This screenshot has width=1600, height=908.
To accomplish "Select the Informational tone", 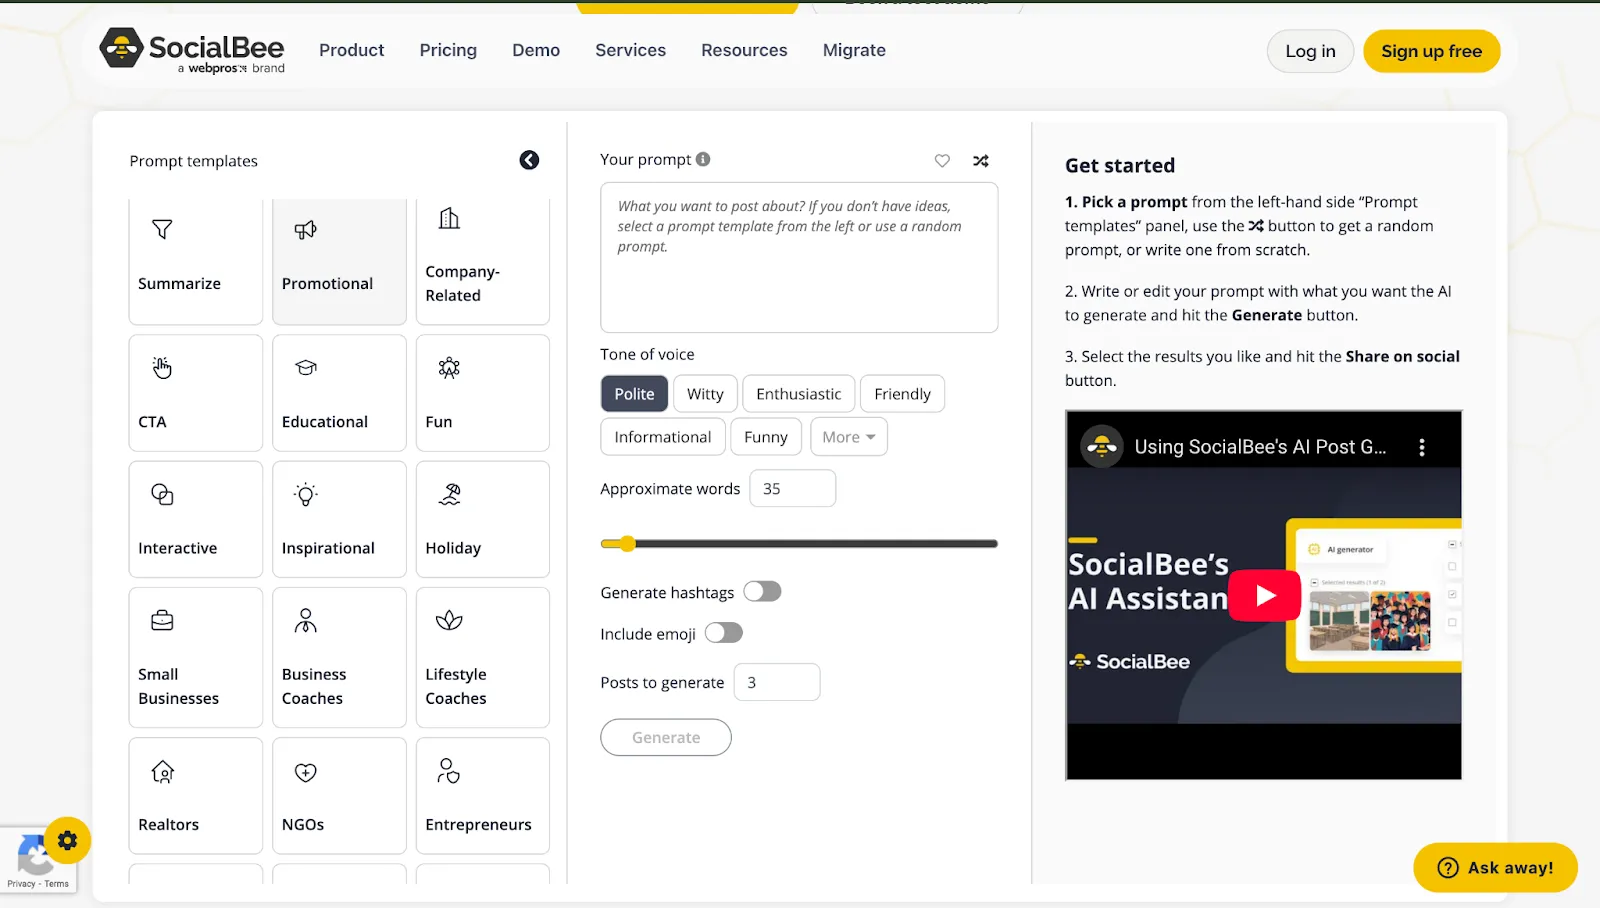I will coord(663,437).
